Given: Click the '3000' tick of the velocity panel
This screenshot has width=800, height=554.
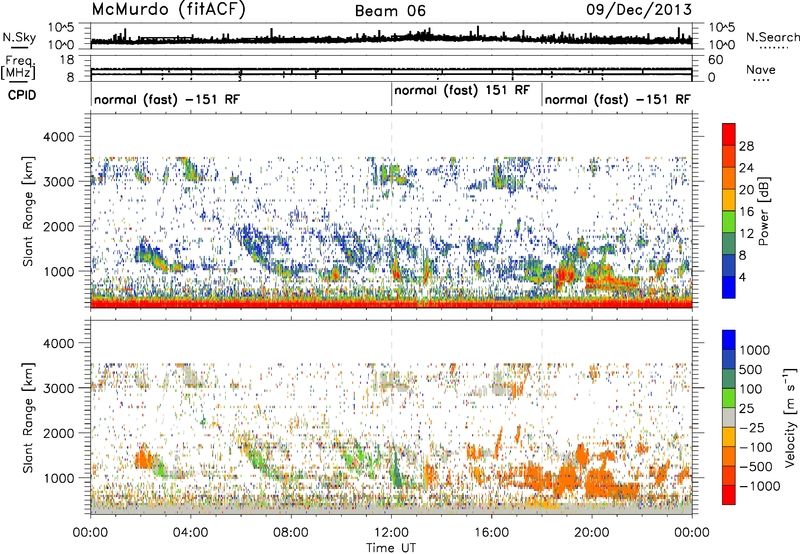Looking at the screenshot, I should (59, 388).
